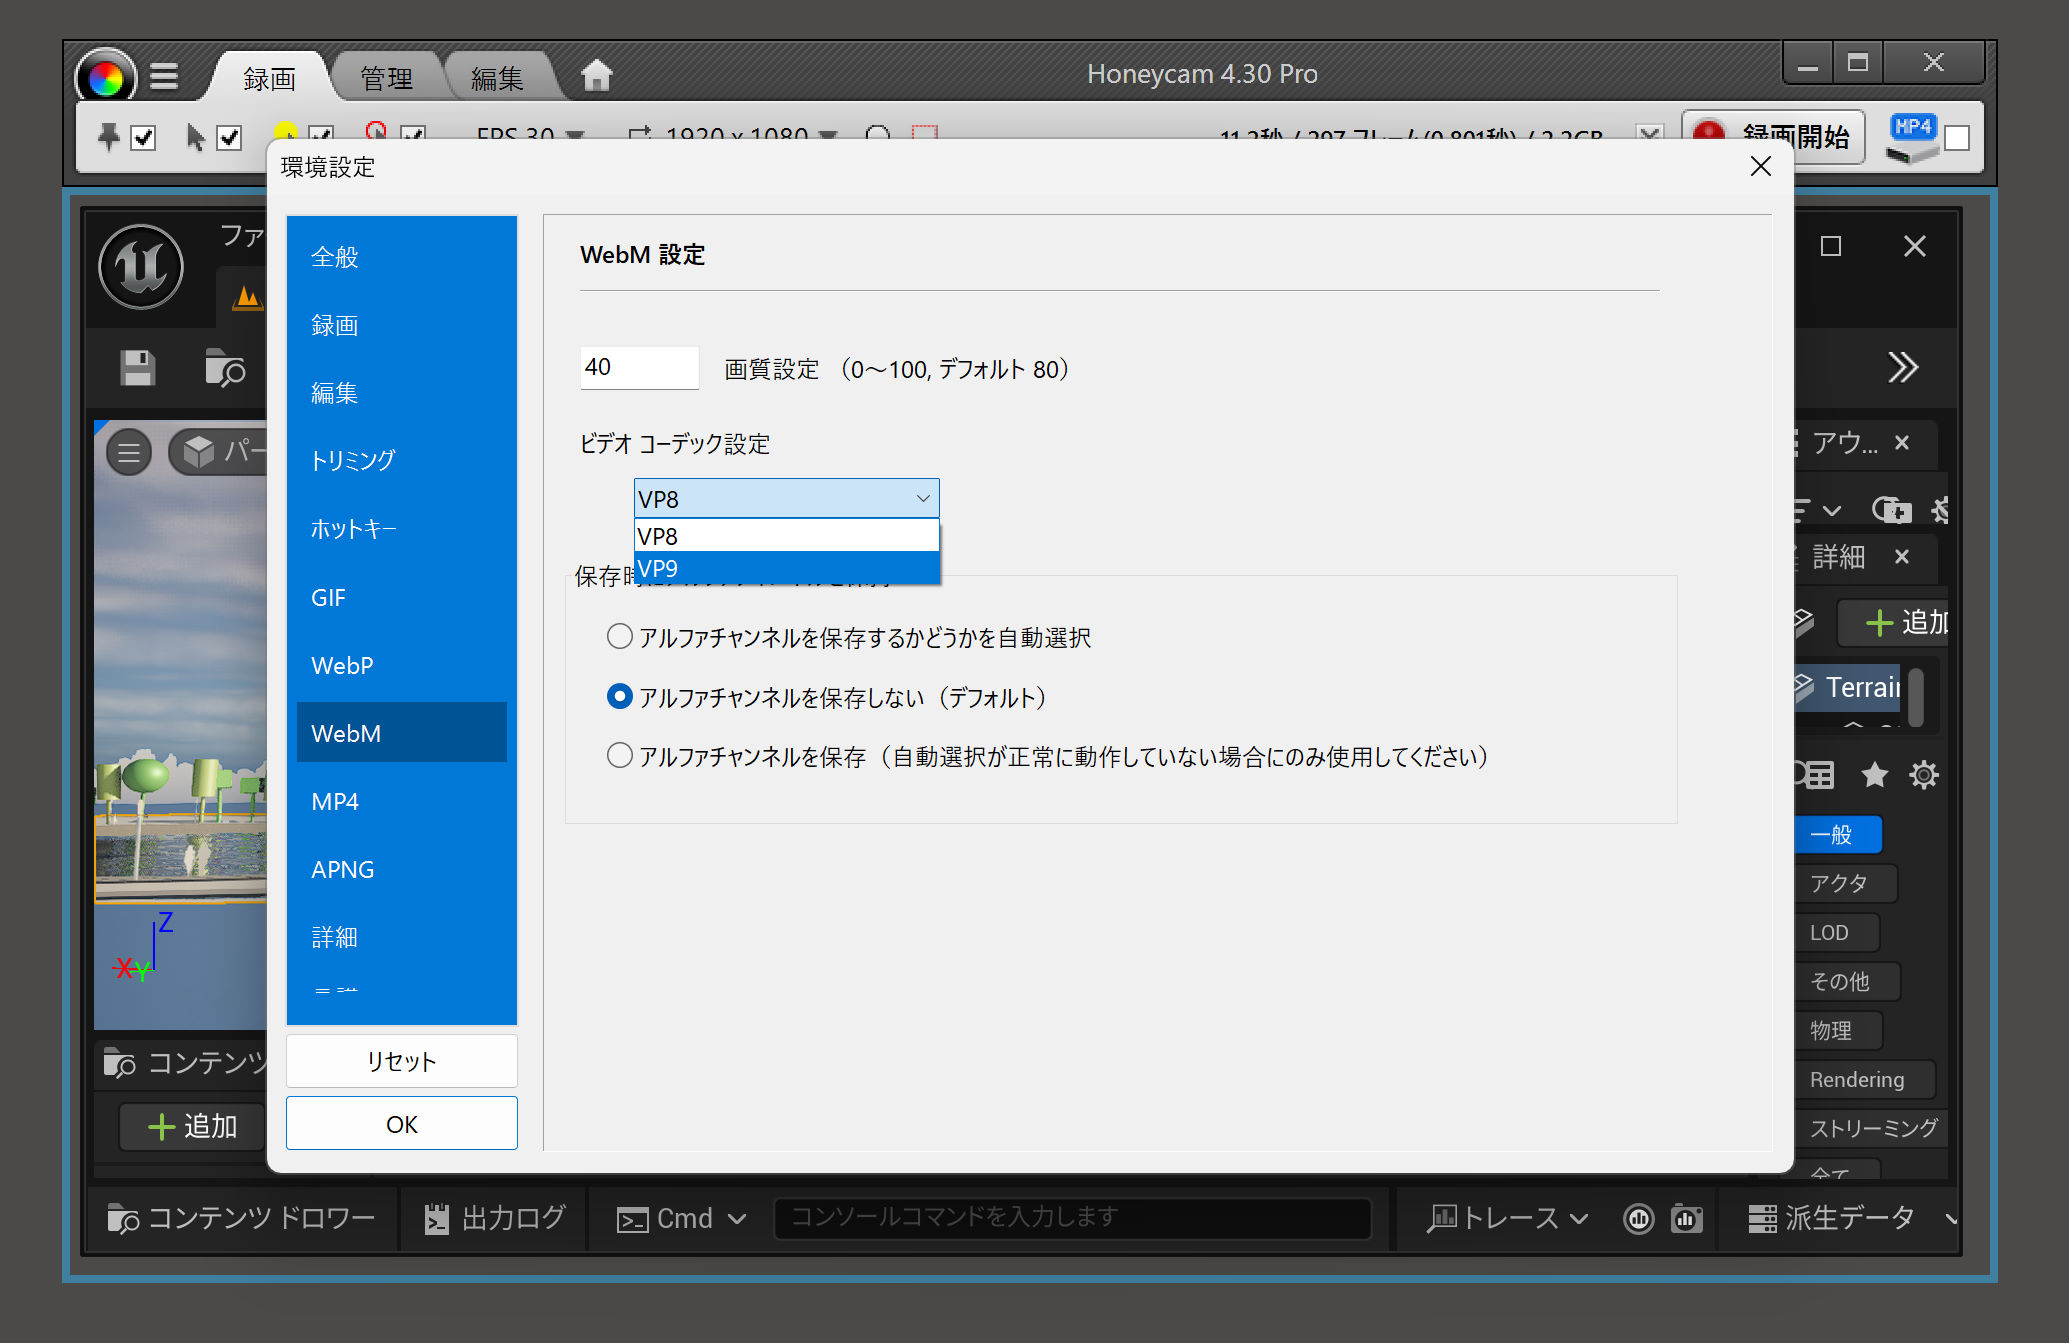
Task: Open the hamburger menu next to the logo
Action: (x=164, y=77)
